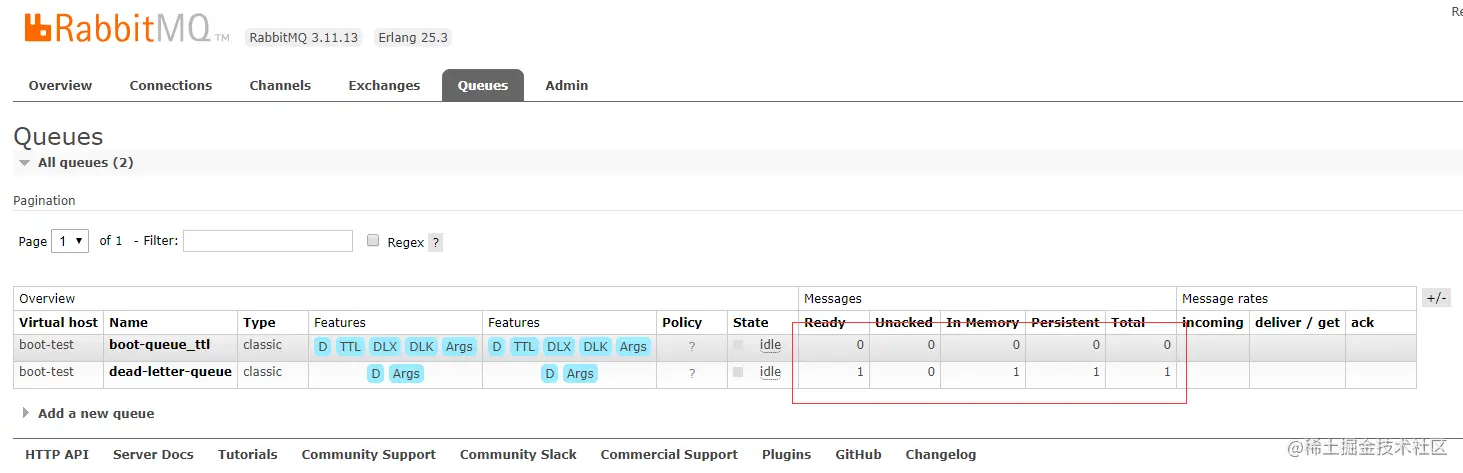This screenshot has height=473, width=1463.
Task: Open the dead-letter-queue queue link
Action: 170,372
